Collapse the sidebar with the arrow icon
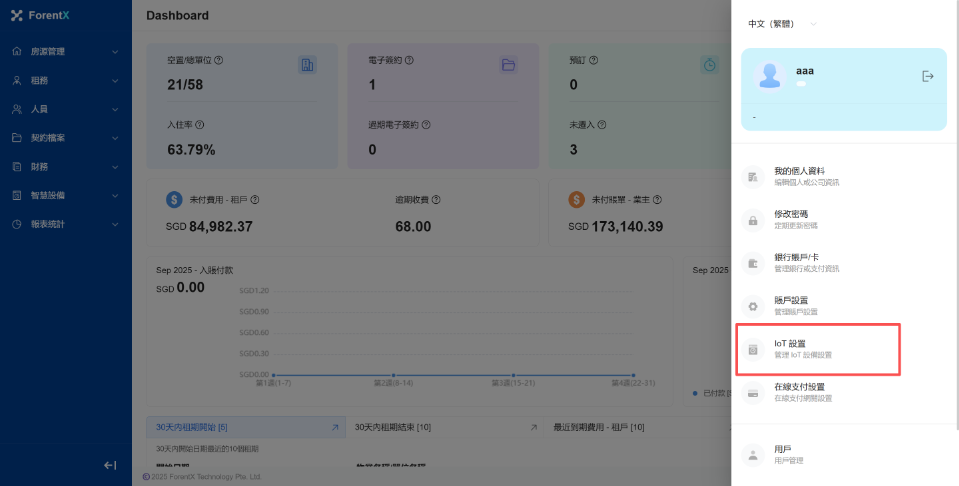The width and height of the screenshot is (959, 486). [110, 465]
